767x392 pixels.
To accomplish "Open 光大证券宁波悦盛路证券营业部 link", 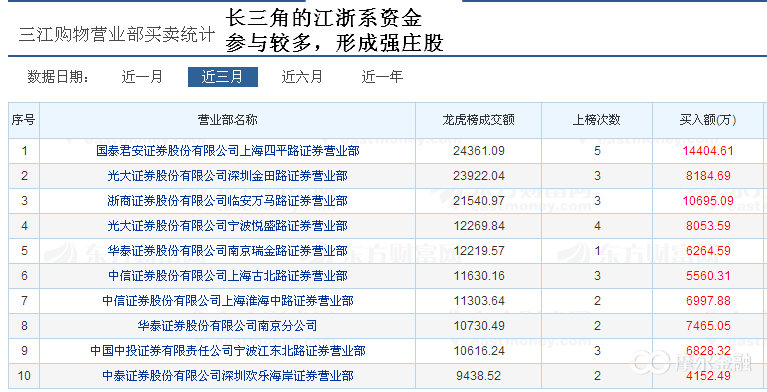I will 227,226.
